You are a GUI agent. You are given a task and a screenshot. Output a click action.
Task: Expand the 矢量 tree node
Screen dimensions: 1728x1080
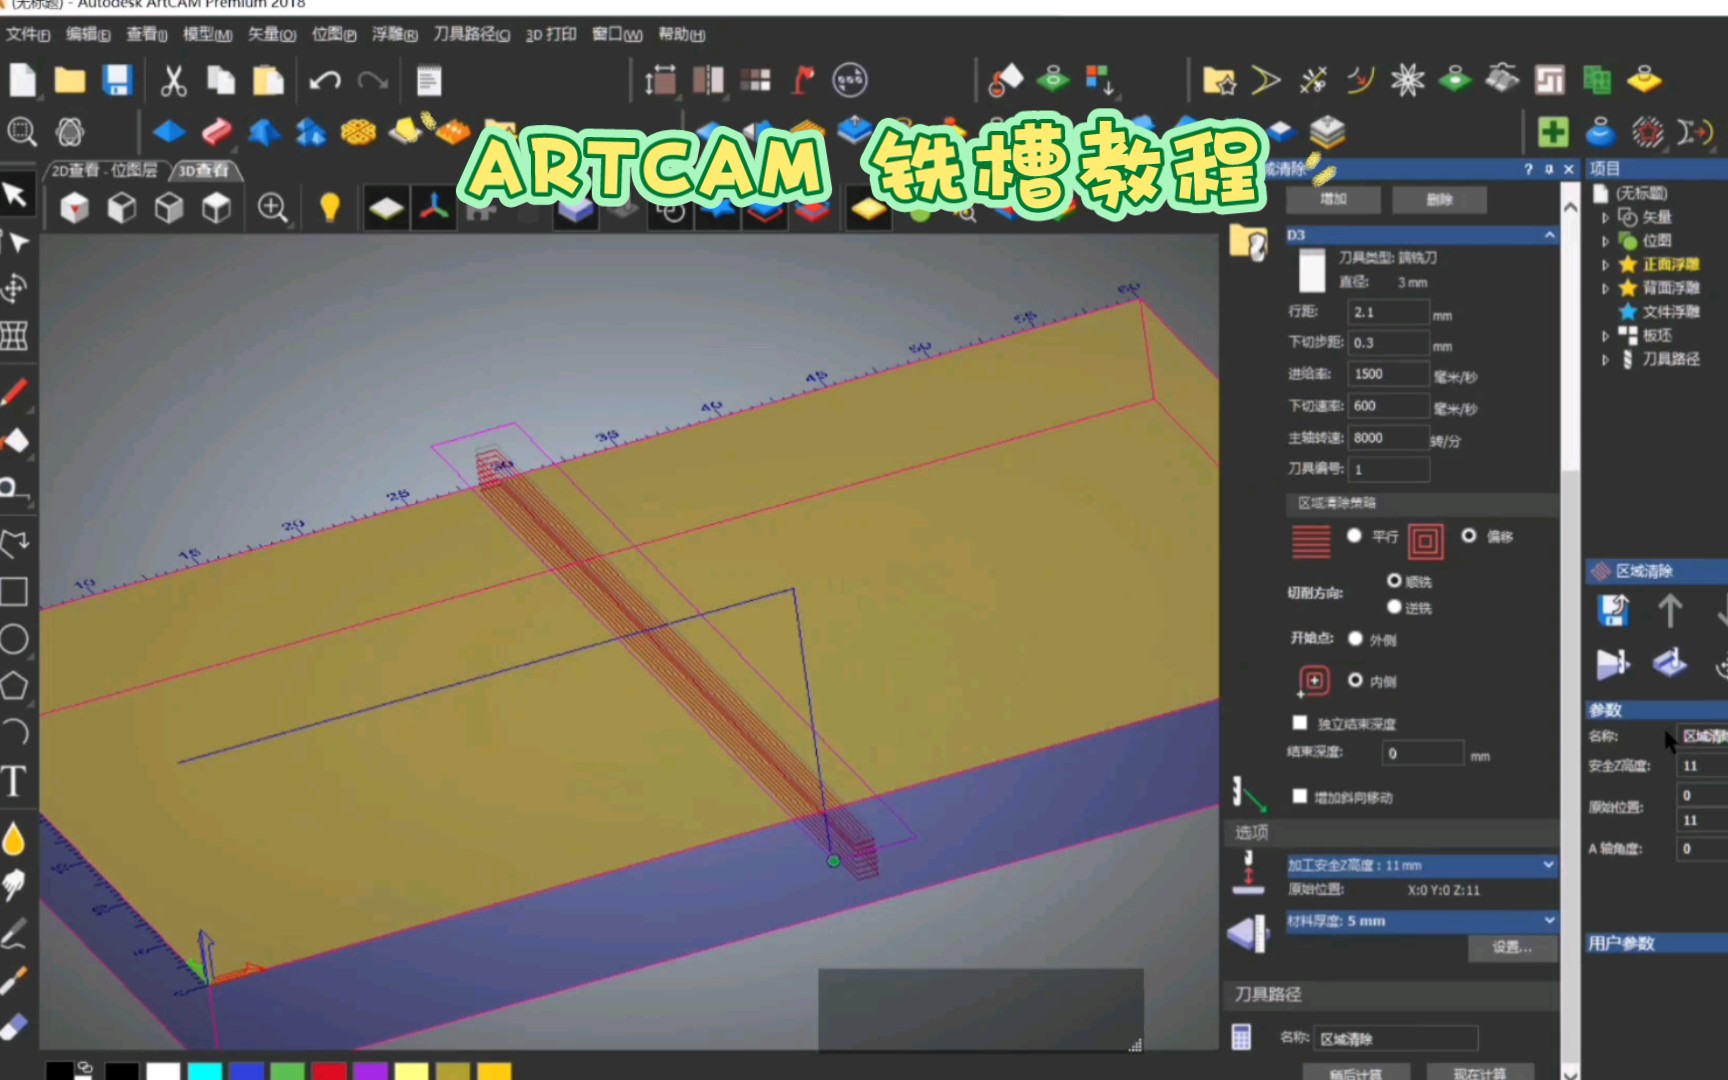tap(1605, 217)
